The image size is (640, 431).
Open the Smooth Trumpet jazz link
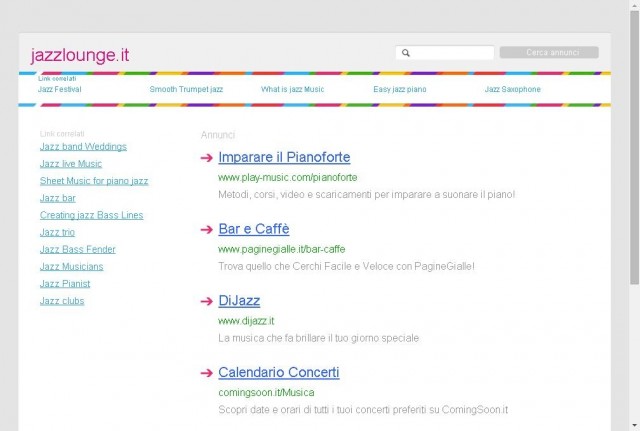point(186,89)
